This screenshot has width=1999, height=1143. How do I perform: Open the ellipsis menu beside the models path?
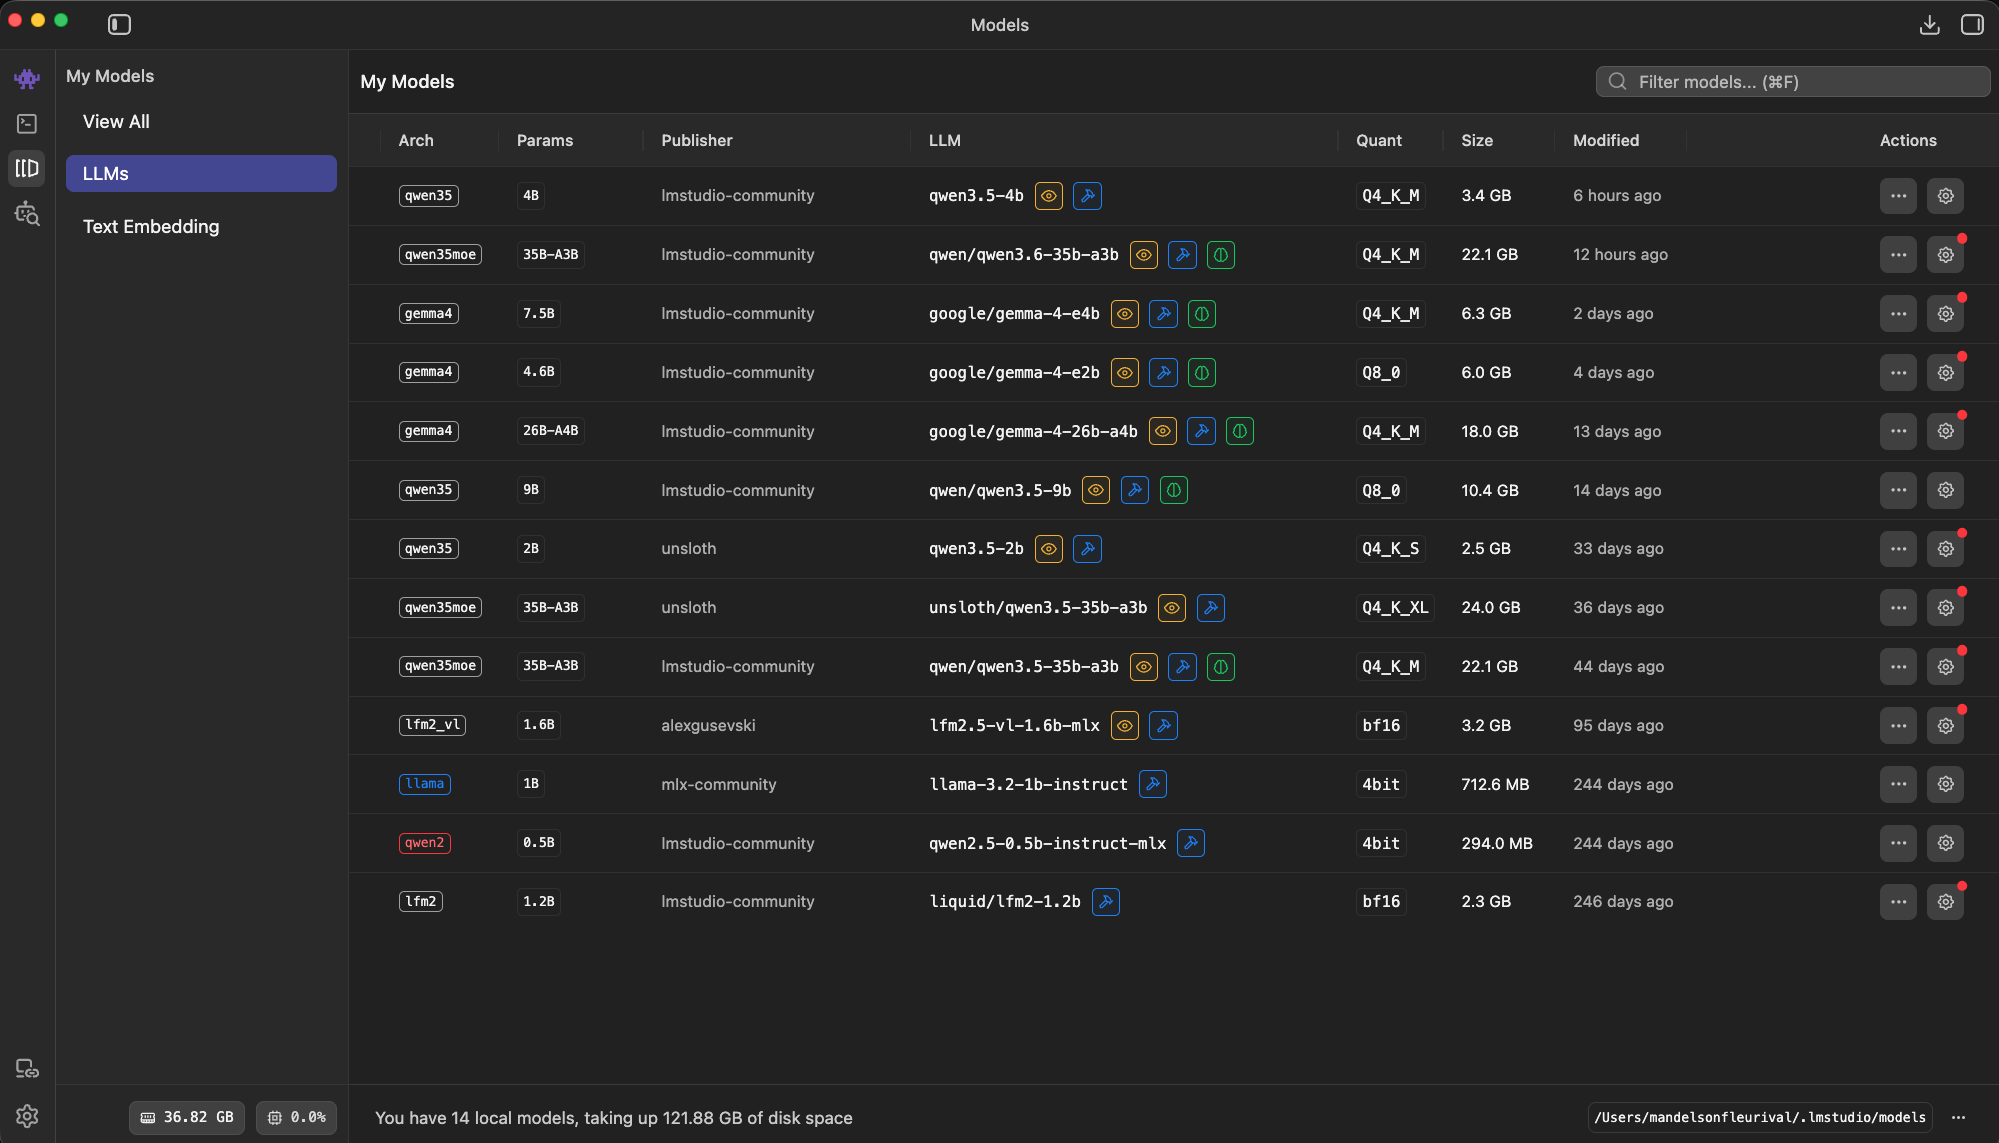click(x=1958, y=1117)
